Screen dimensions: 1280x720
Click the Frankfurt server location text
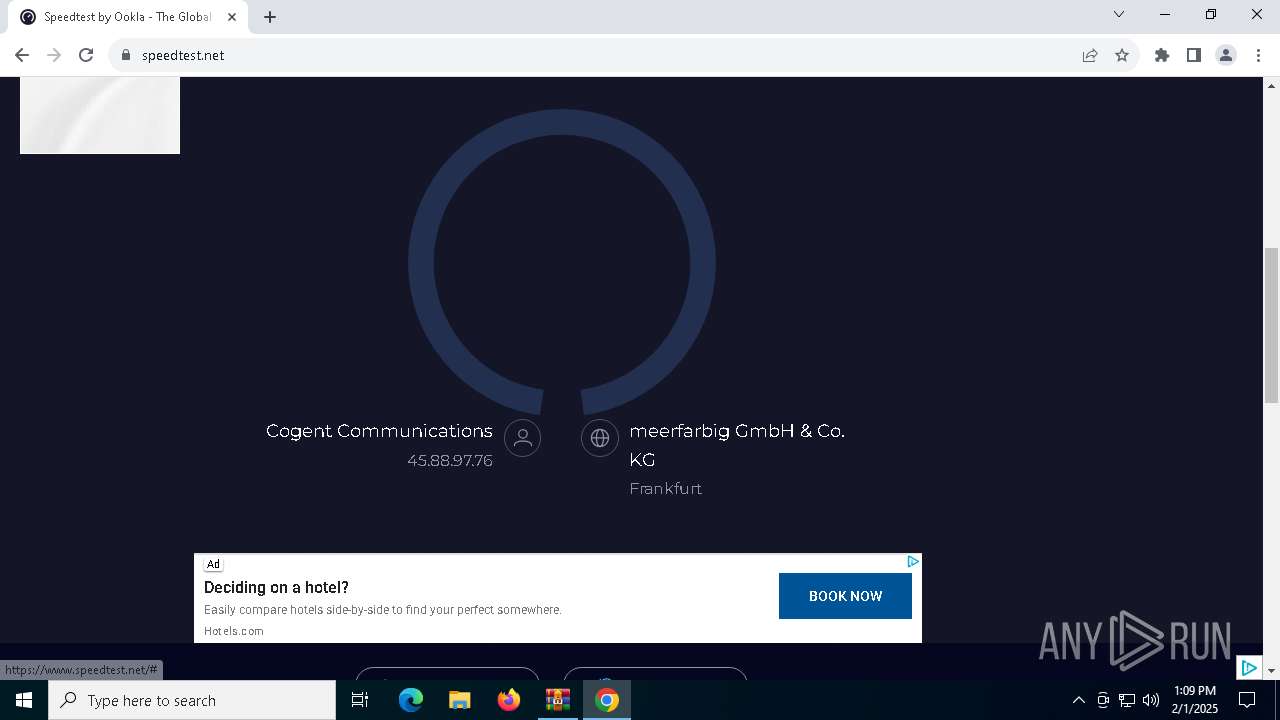pos(665,489)
